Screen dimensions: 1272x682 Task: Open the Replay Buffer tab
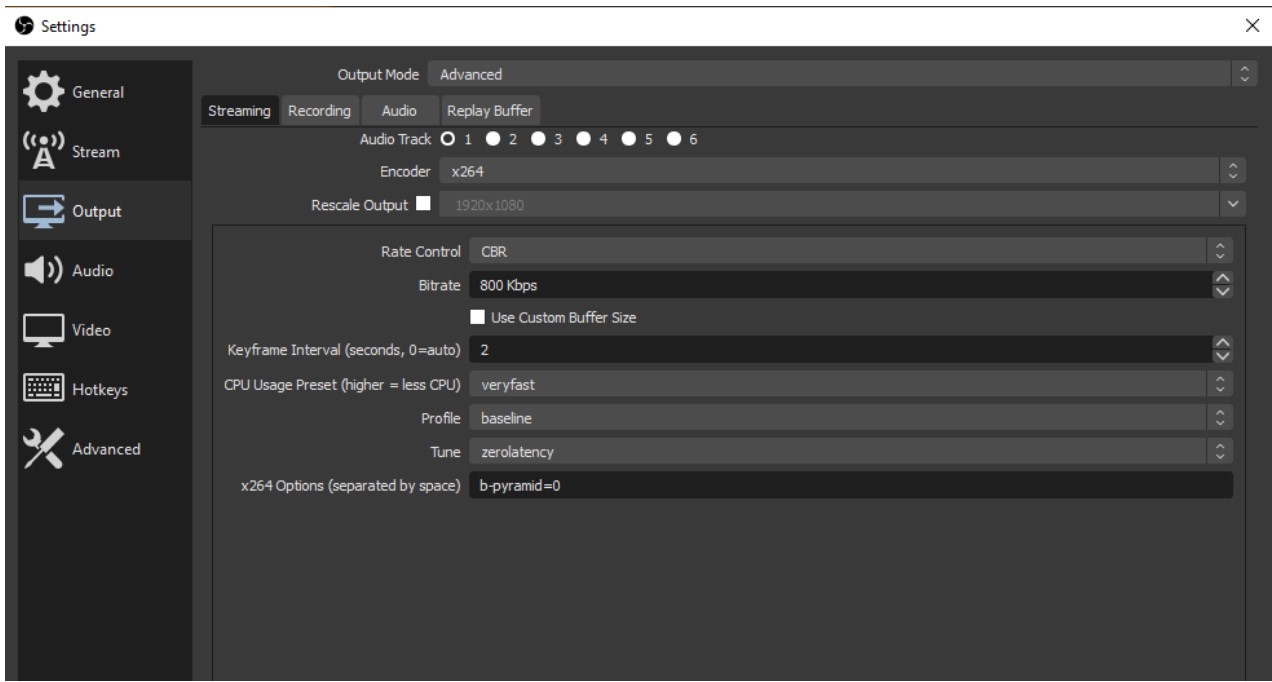pos(490,111)
